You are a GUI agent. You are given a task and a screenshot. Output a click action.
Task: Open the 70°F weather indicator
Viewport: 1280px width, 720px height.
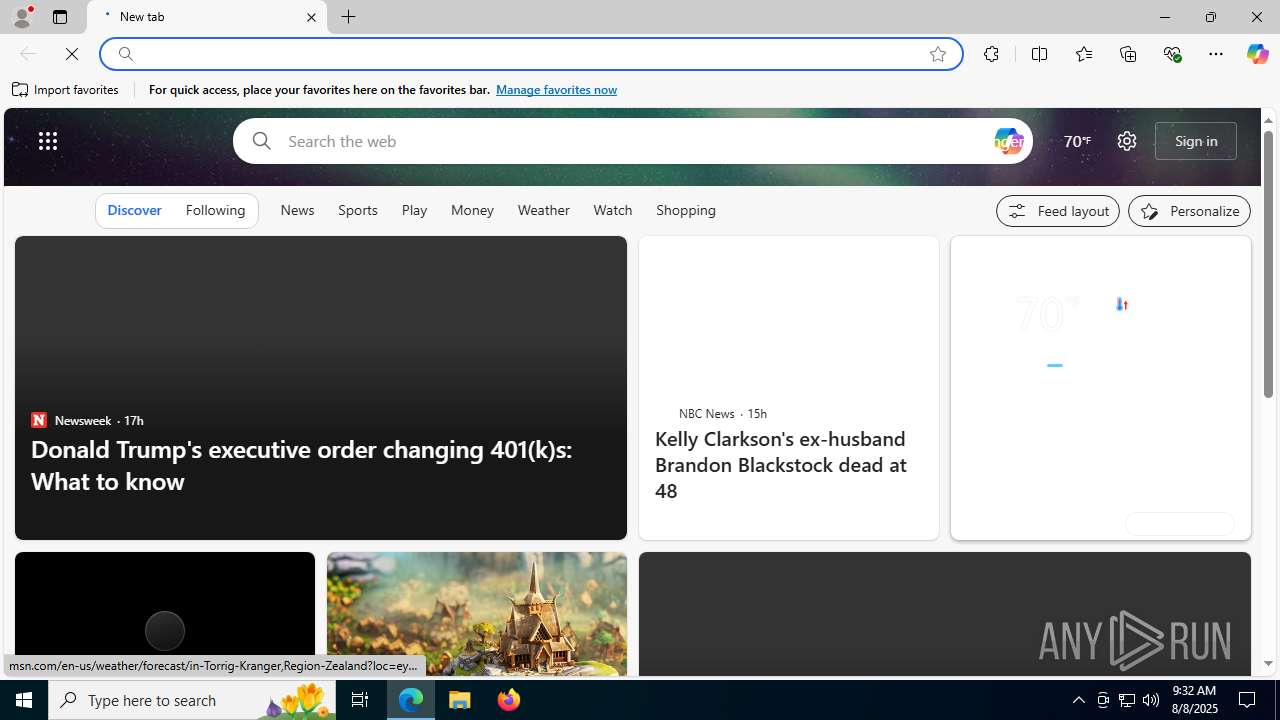click(x=1077, y=141)
